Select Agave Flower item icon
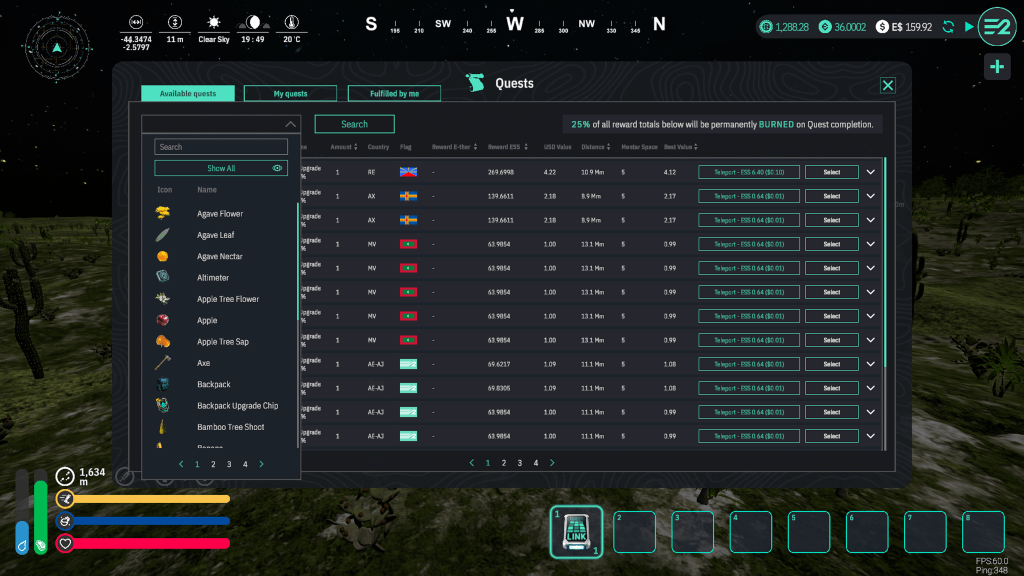The width and height of the screenshot is (1024, 576). click(x=163, y=213)
